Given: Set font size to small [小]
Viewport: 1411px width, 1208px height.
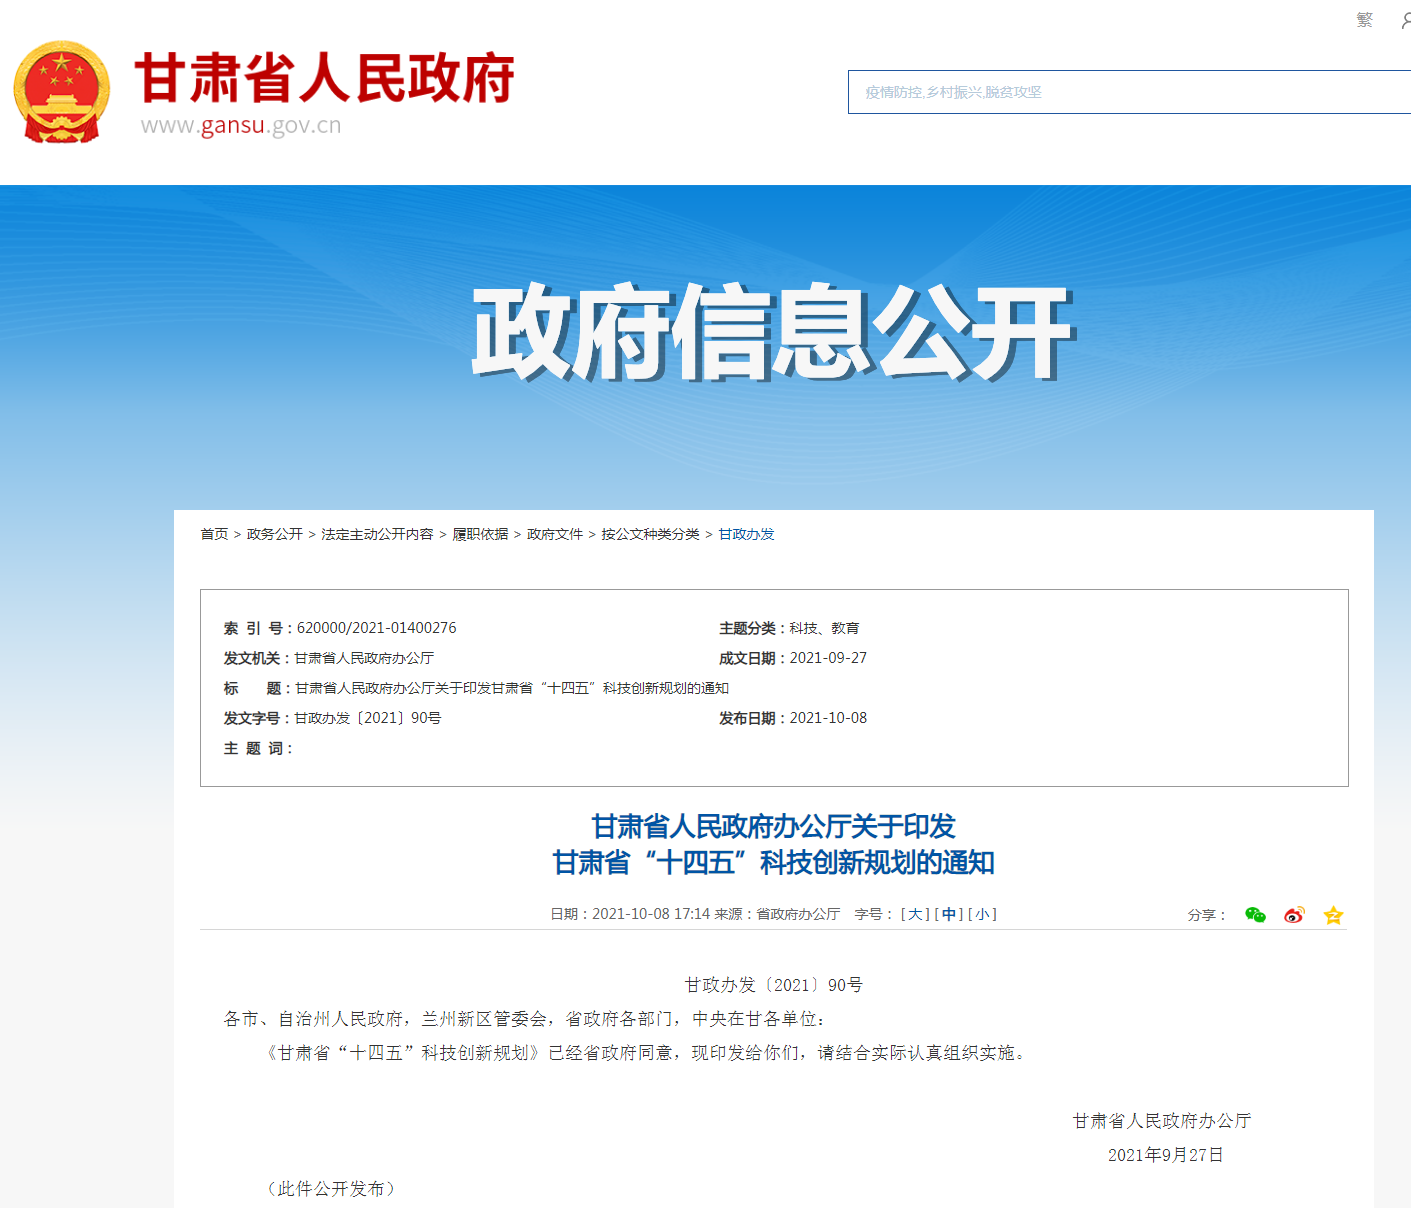Looking at the screenshot, I should [982, 914].
